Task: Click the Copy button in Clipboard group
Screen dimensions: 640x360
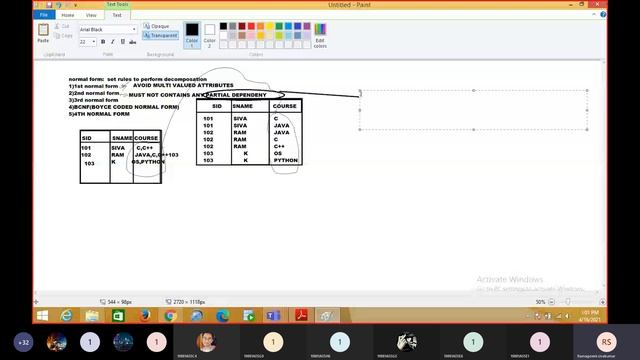Action: [x=63, y=36]
